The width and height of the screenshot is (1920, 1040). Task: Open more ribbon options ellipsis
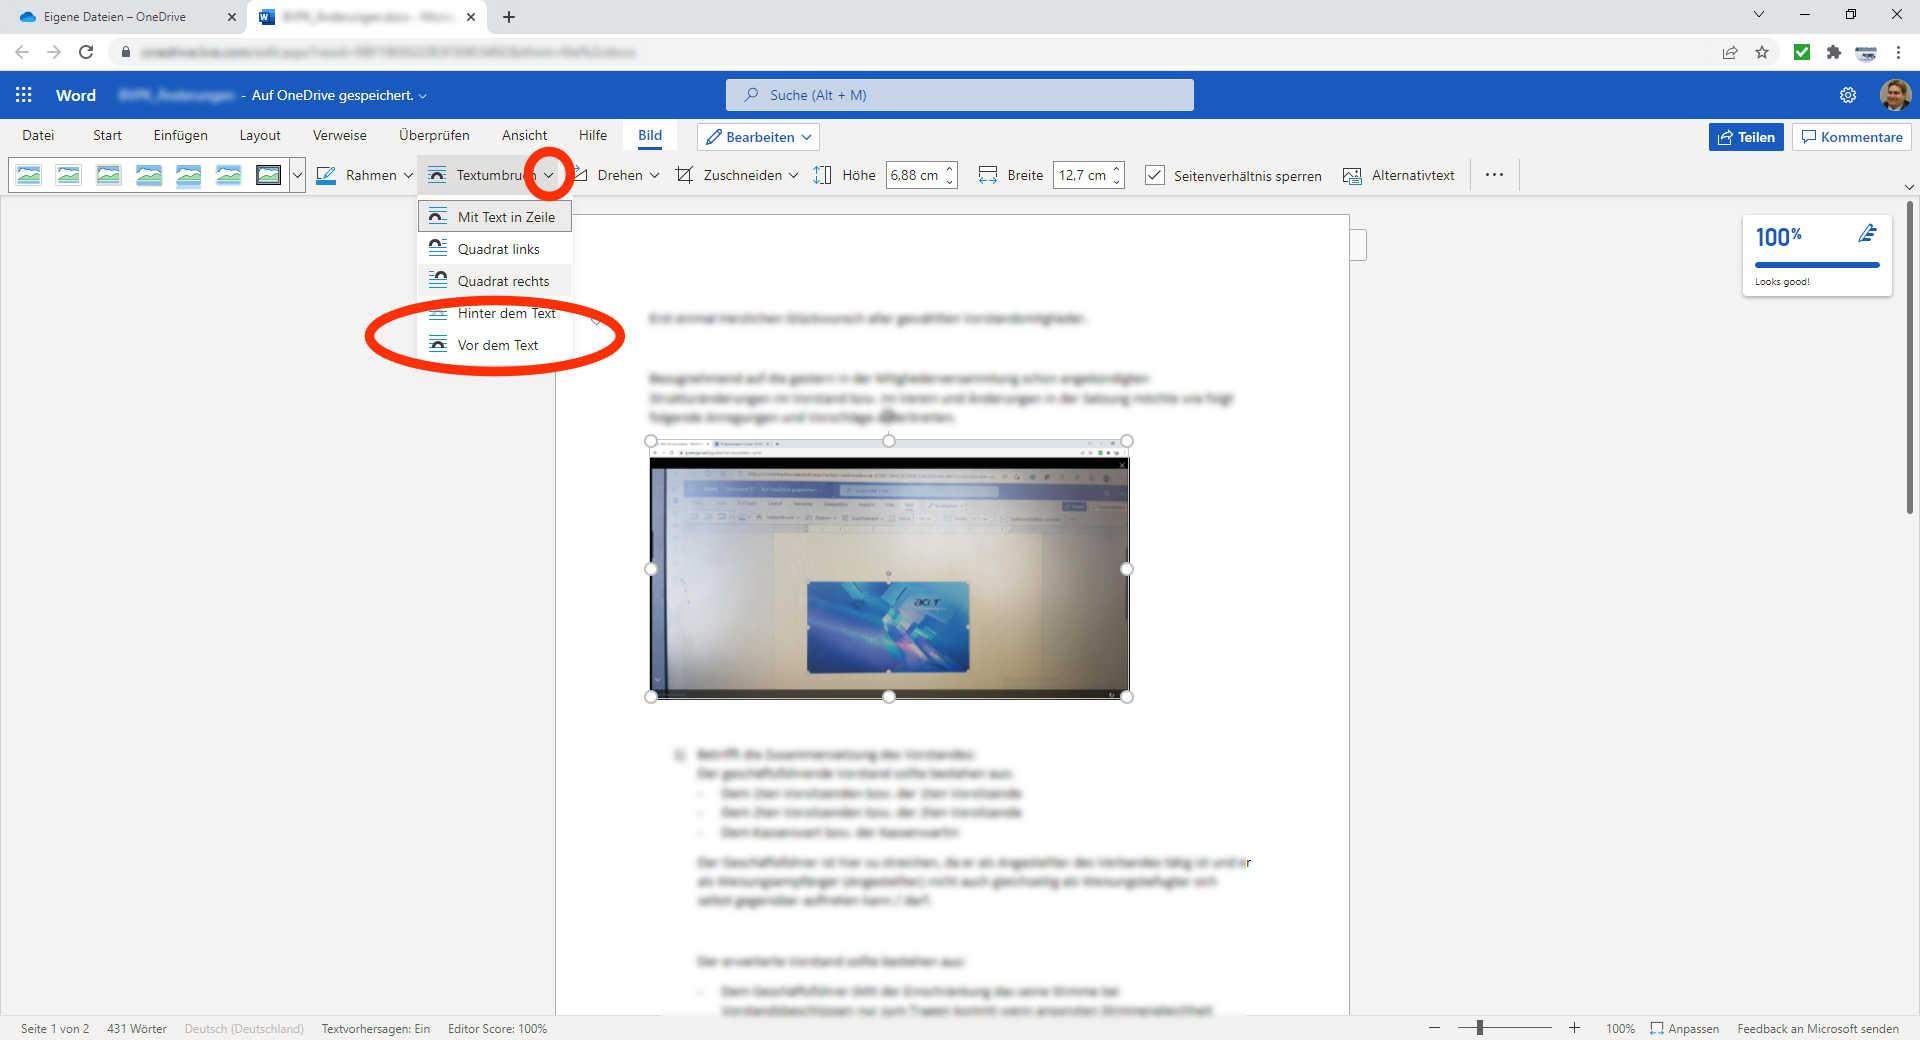(1494, 175)
